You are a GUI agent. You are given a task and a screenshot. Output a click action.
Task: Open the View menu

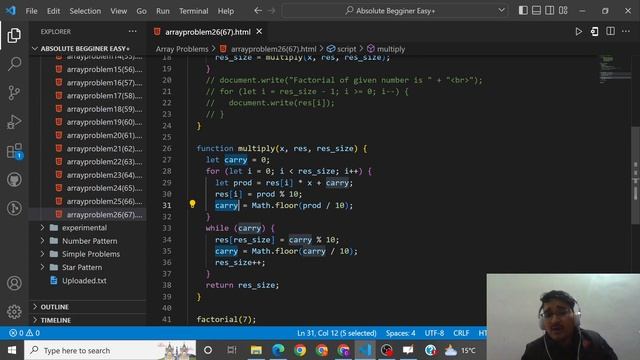(x=118, y=11)
